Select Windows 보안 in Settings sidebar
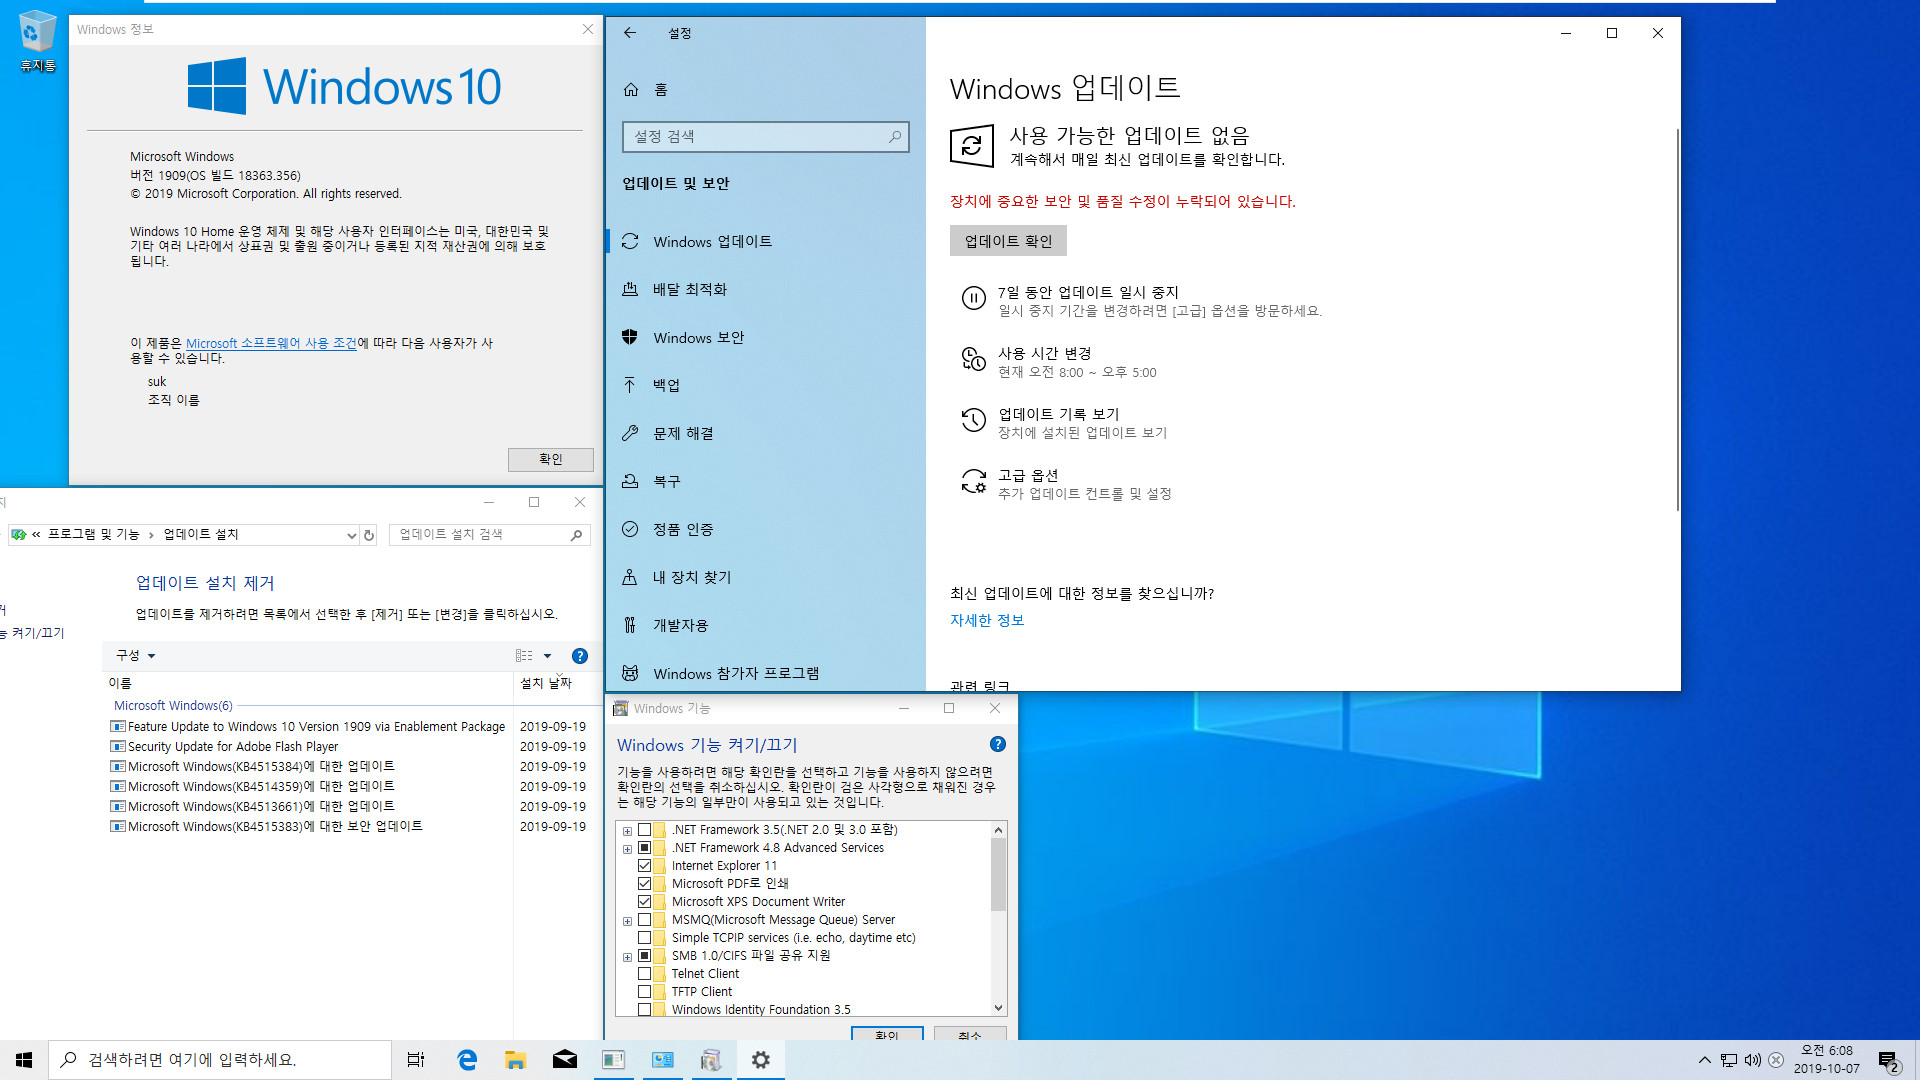1920x1080 pixels. click(x=766, y=337)
